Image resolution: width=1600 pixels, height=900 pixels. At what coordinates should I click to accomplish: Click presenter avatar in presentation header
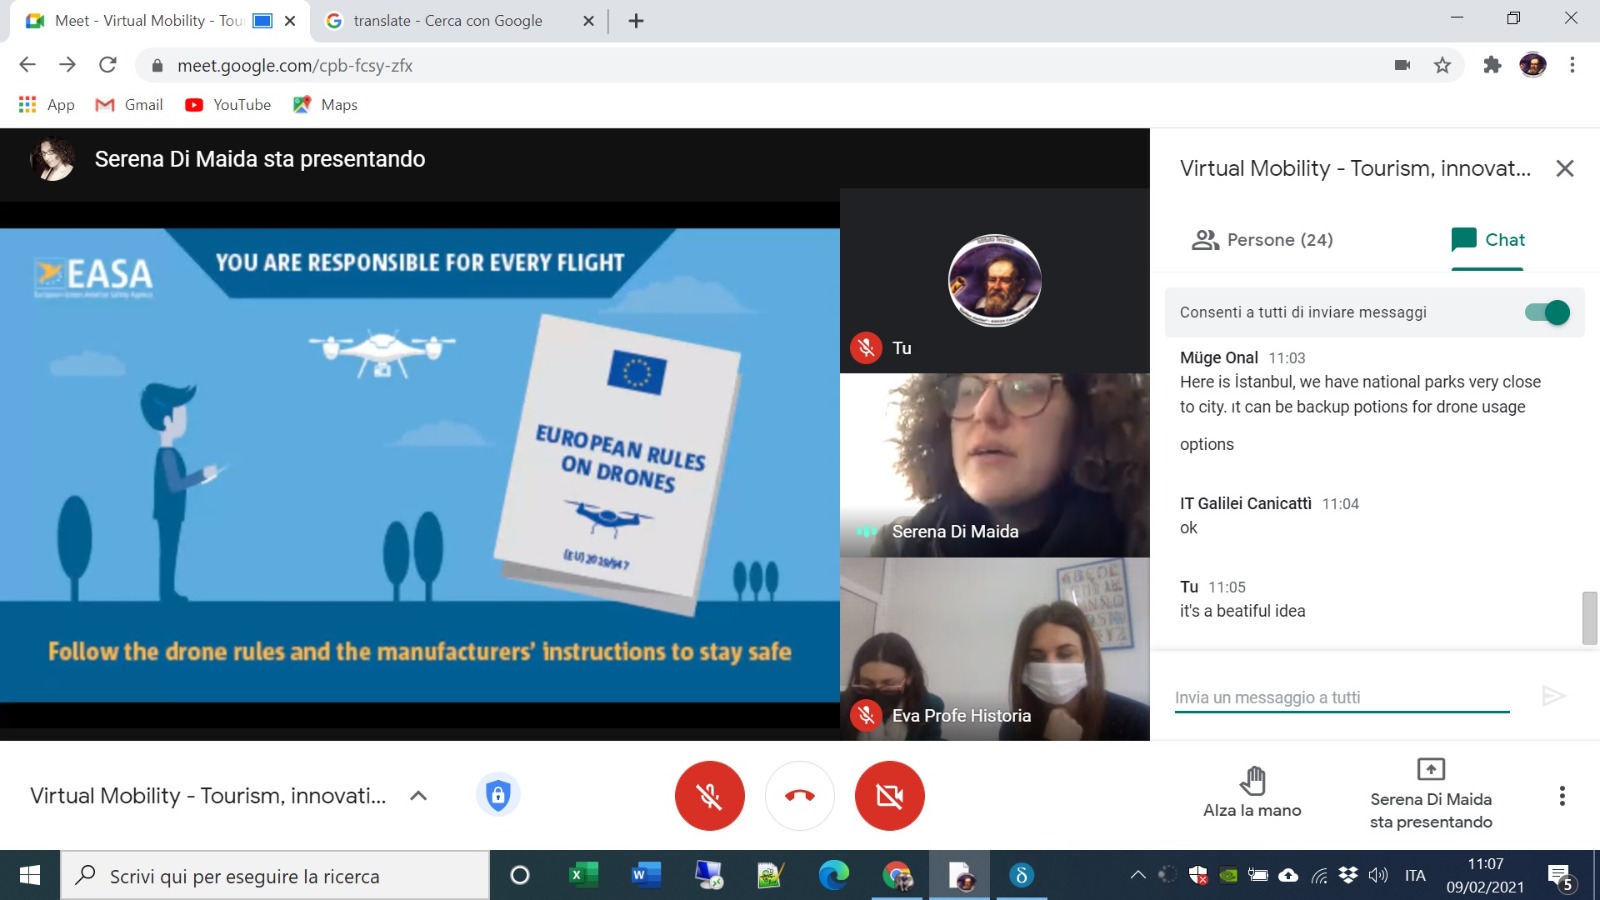(x=52, y=159)
